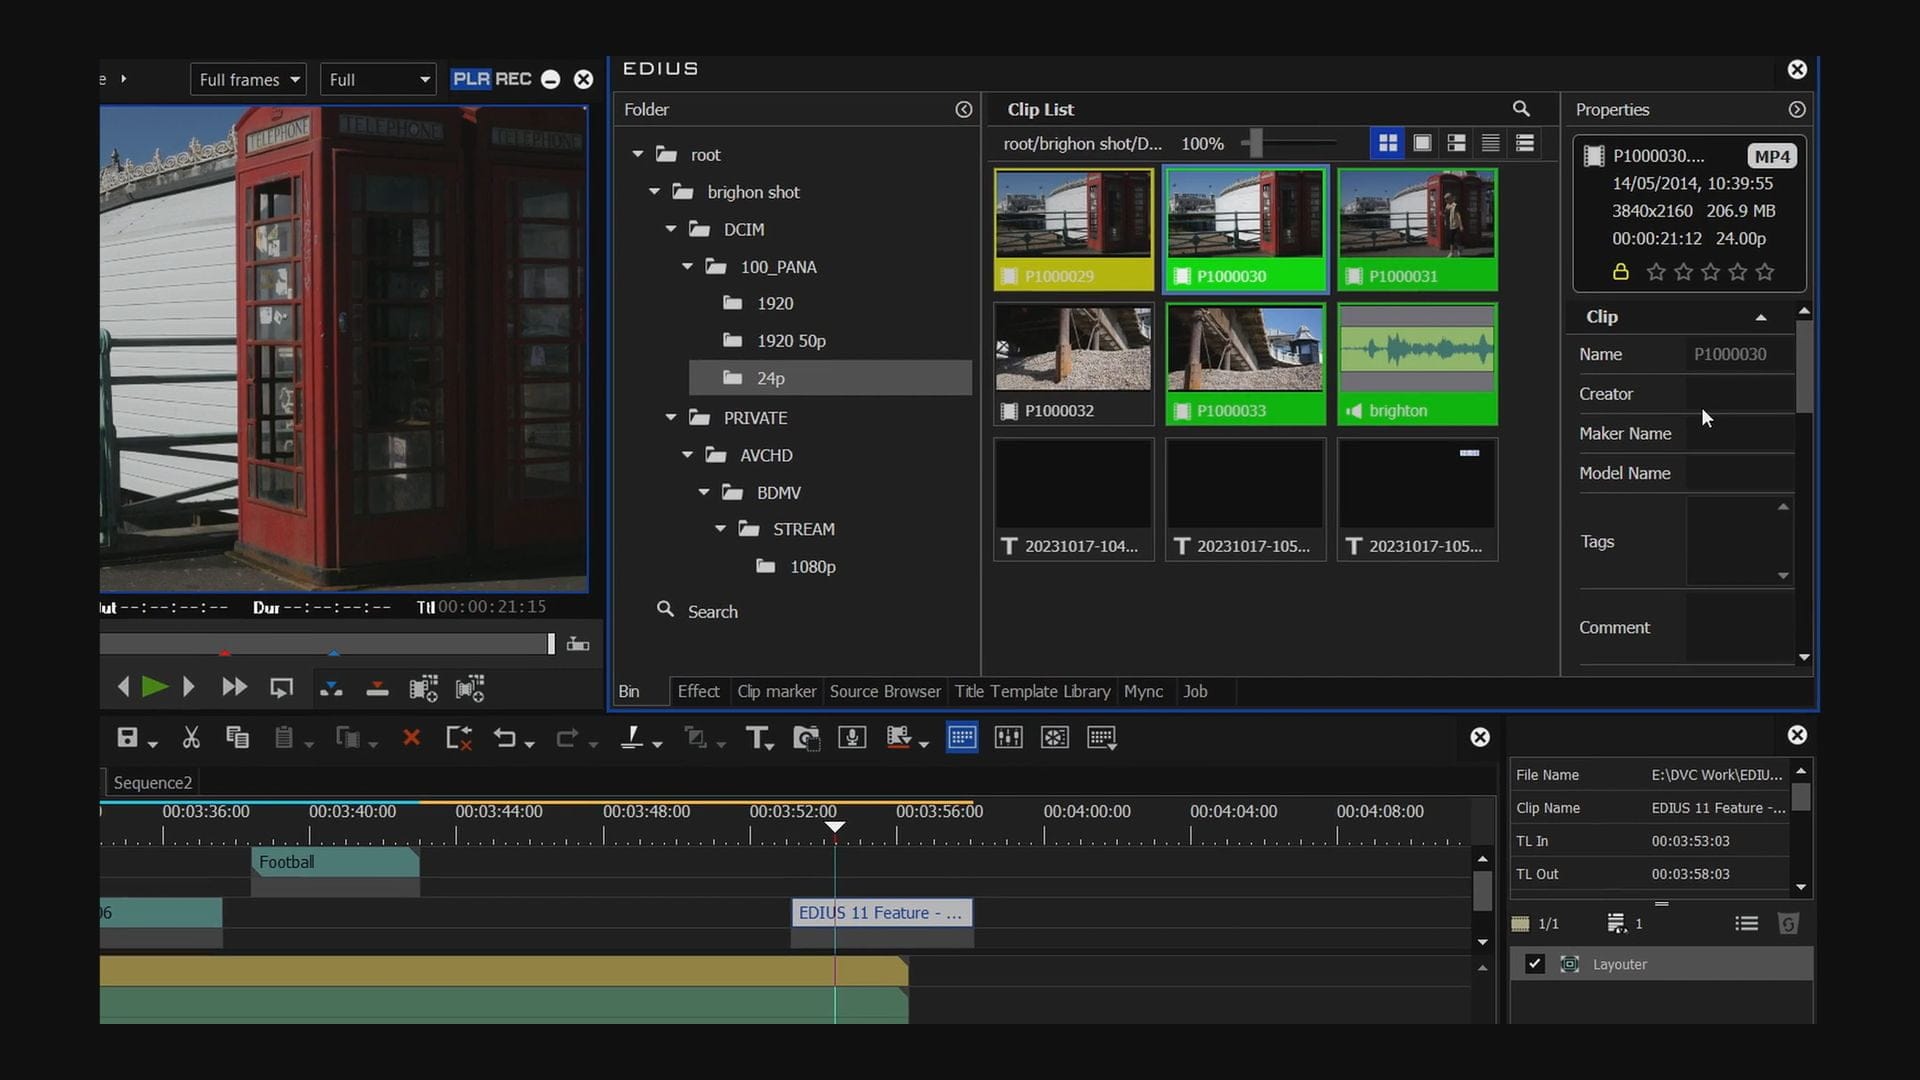This screenshot has width=1920, height=1080.
Task: Click the Loop playback icon
Action: tap(281, 687)
